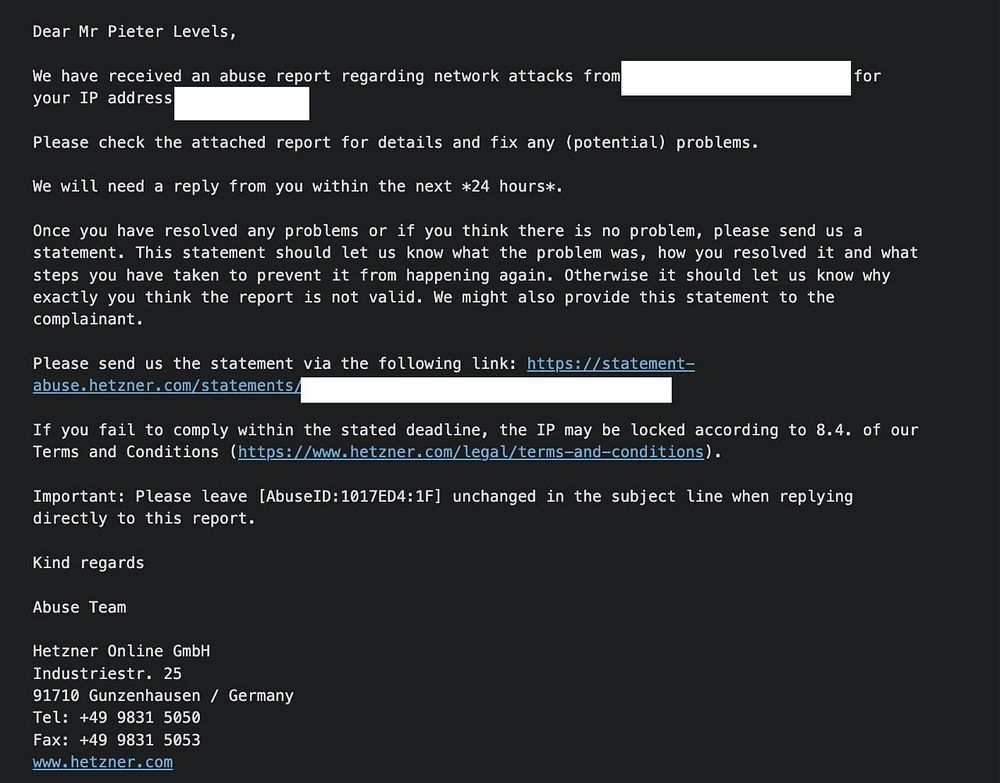Click the word 'complainant.' in the paragraph
The width and height of the screenshot is (1000, 783).
pyautogui.click(x=89, y=319)
